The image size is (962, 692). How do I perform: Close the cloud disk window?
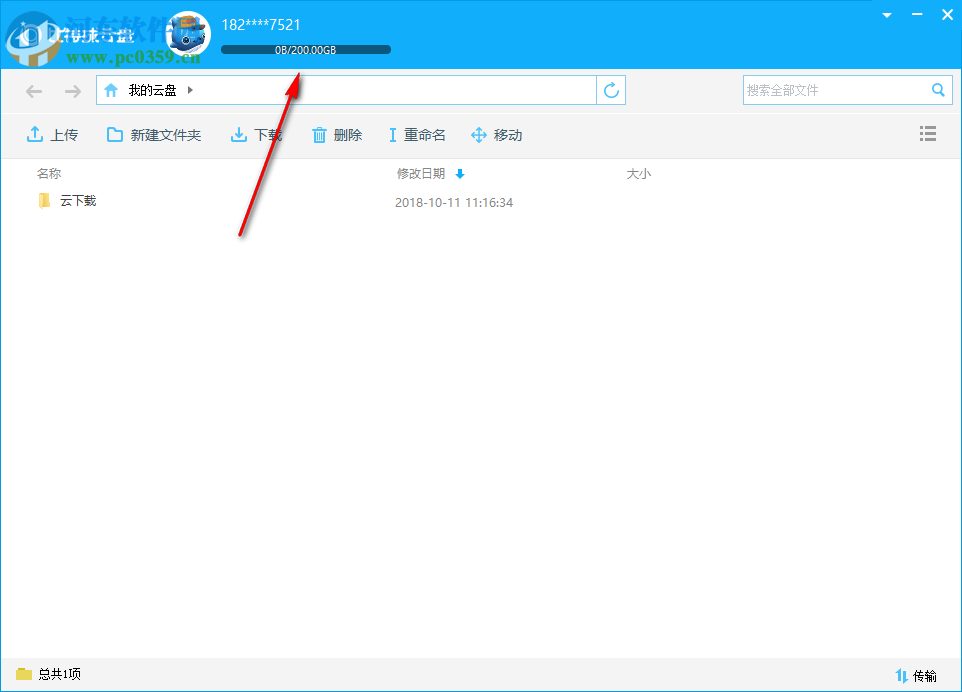pos(947,15)
